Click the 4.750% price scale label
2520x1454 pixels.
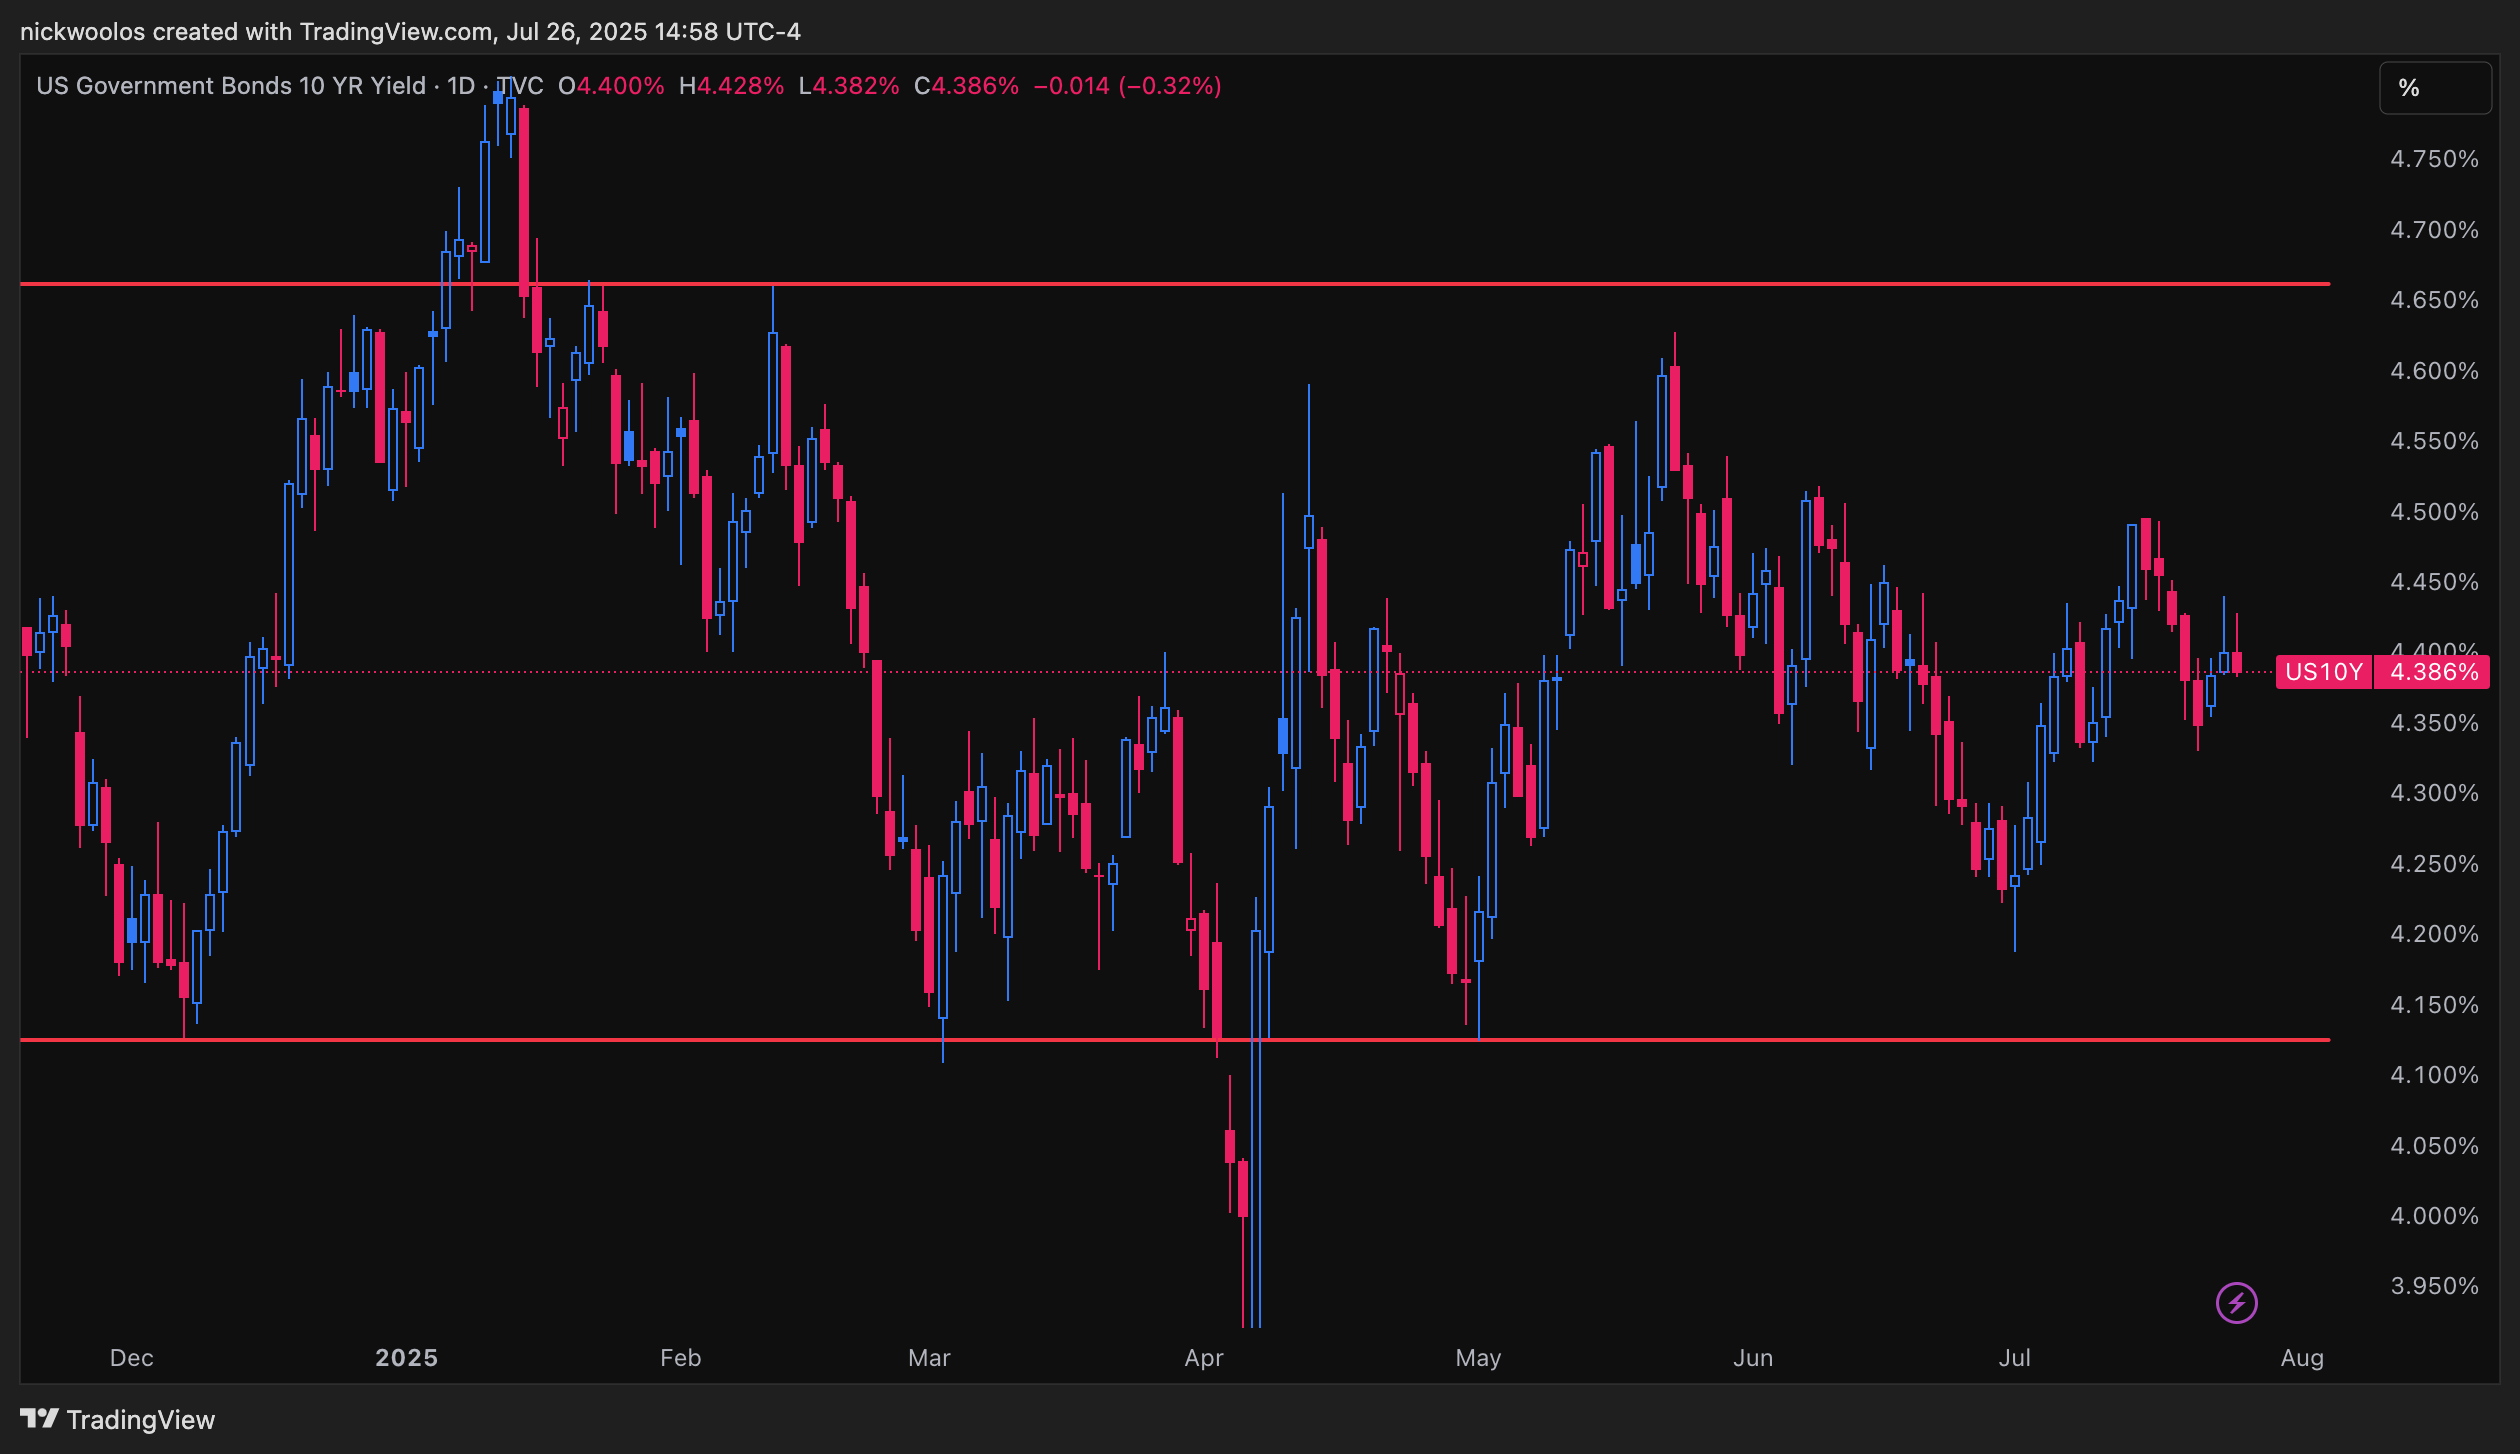(x=2434, y=159)
